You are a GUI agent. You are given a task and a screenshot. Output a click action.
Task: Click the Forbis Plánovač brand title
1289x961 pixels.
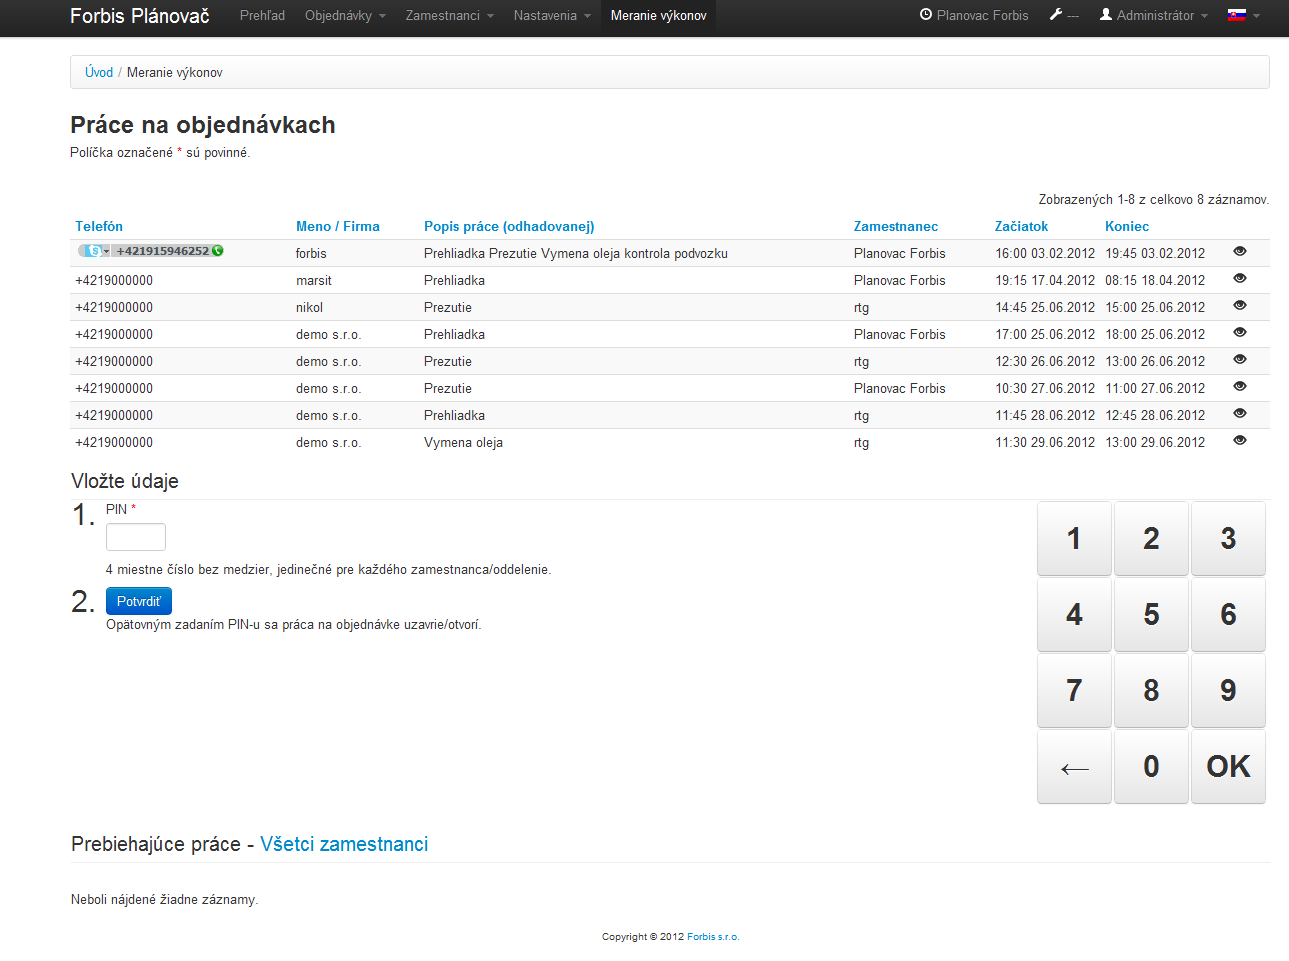point(140,15)
